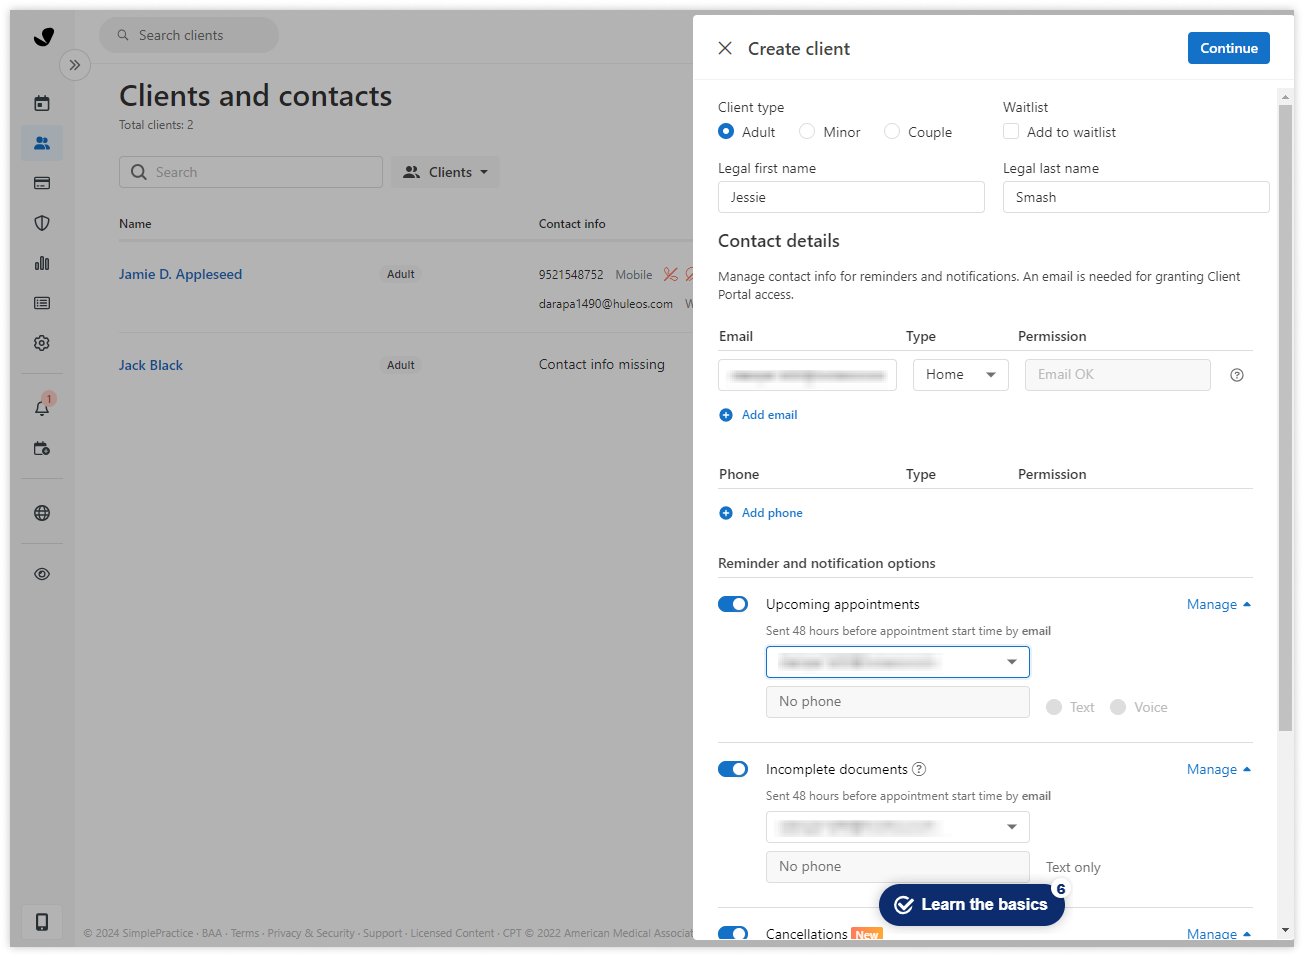1304x957 pixels.
Task: Click the Add phone link
Action: tap(771, 513)
